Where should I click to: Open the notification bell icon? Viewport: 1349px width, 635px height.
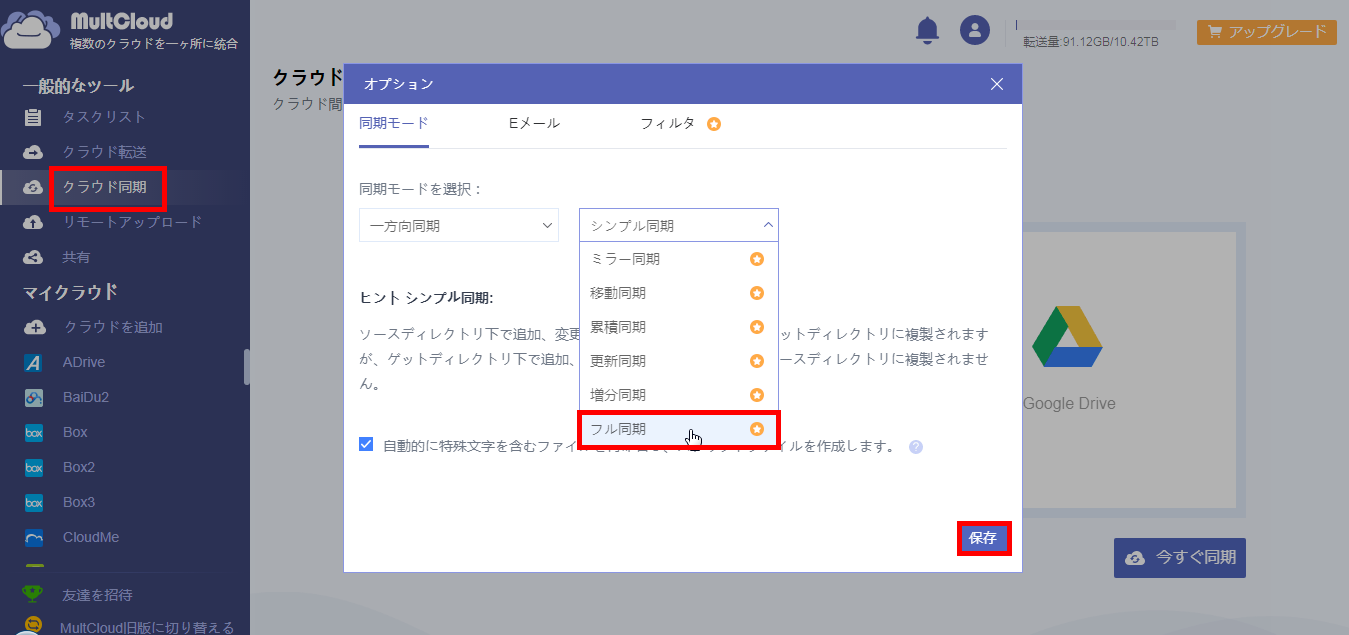click(927, 30)
